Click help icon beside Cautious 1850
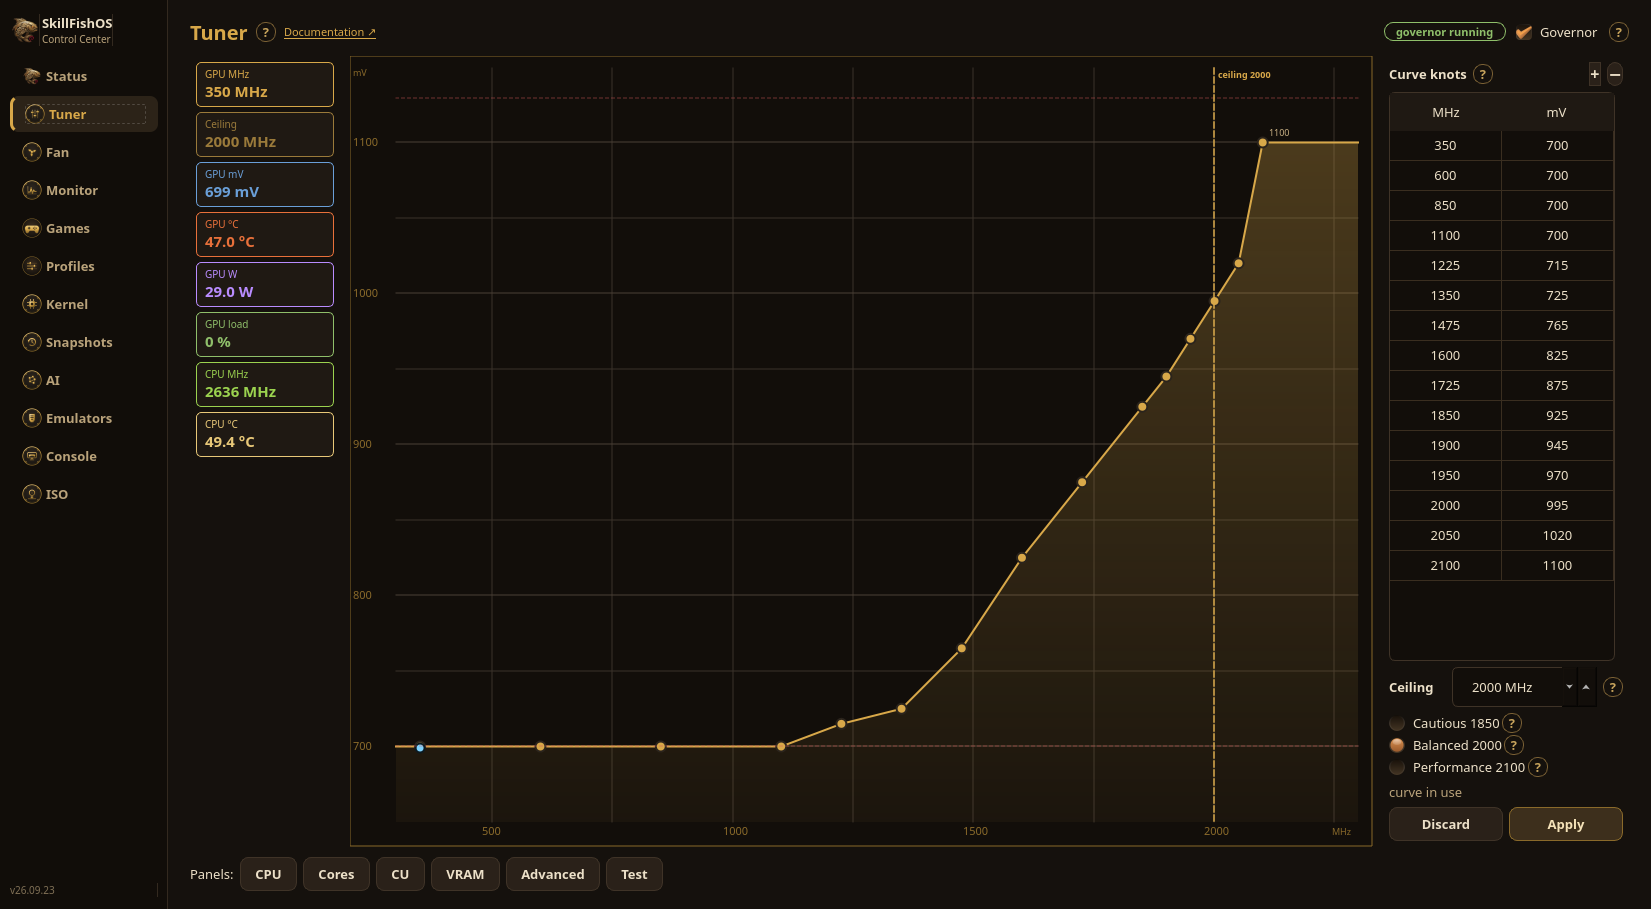The width and height of the screenshot is (1651, 909). [x=1512, y=723]
